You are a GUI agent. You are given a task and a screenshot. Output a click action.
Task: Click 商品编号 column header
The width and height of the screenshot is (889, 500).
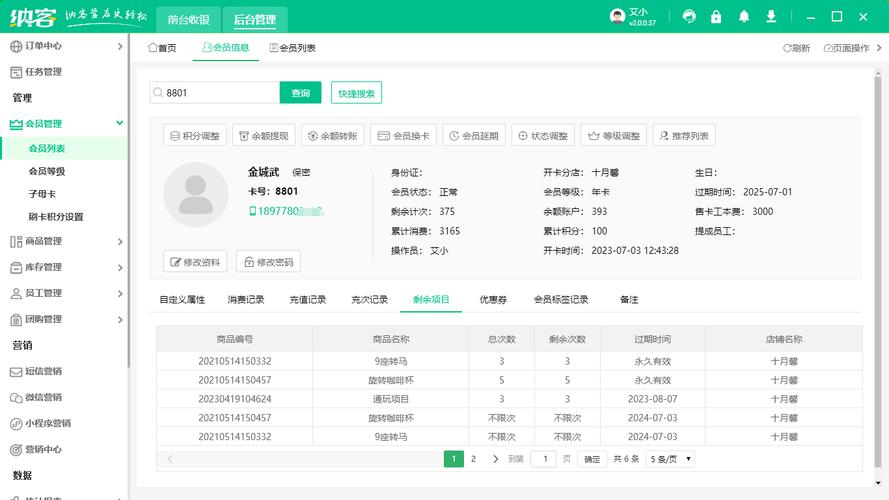pos(235,340)
